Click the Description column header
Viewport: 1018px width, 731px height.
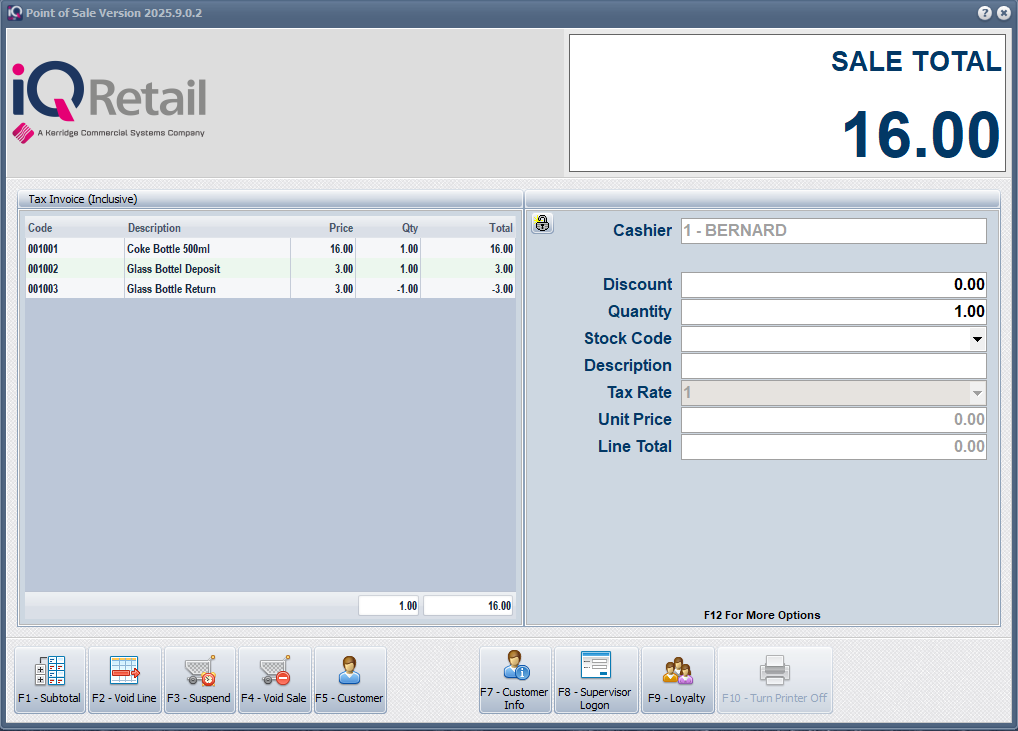155,228
